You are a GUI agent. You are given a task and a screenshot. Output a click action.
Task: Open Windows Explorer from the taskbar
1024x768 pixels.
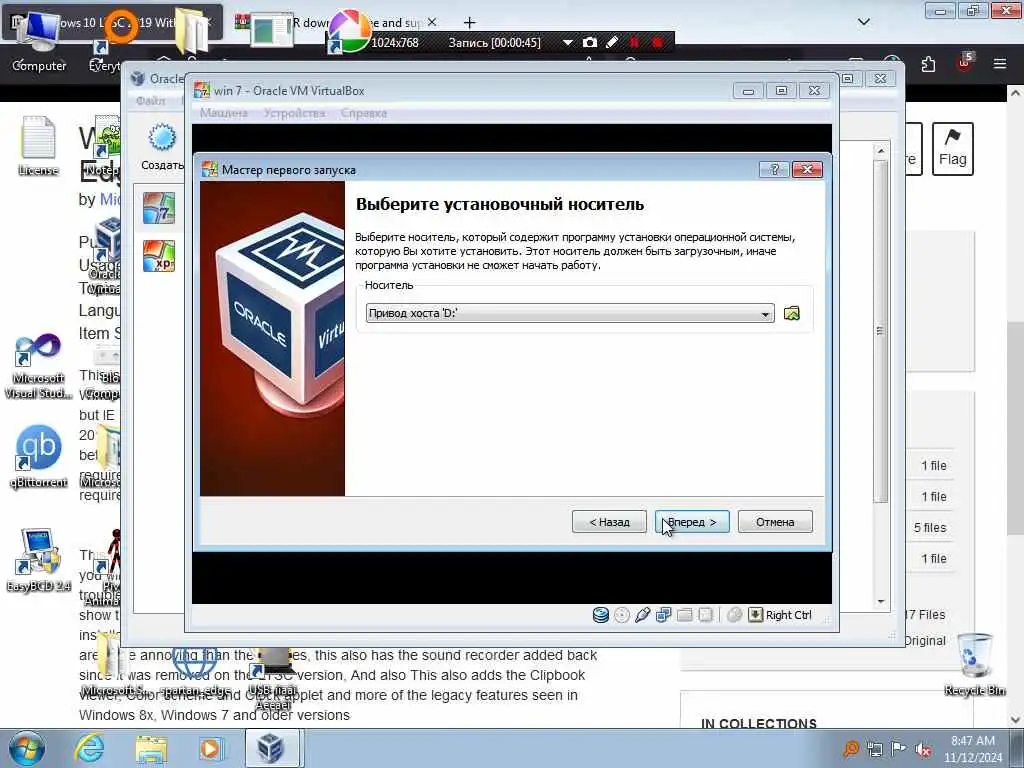pos(151,748)
